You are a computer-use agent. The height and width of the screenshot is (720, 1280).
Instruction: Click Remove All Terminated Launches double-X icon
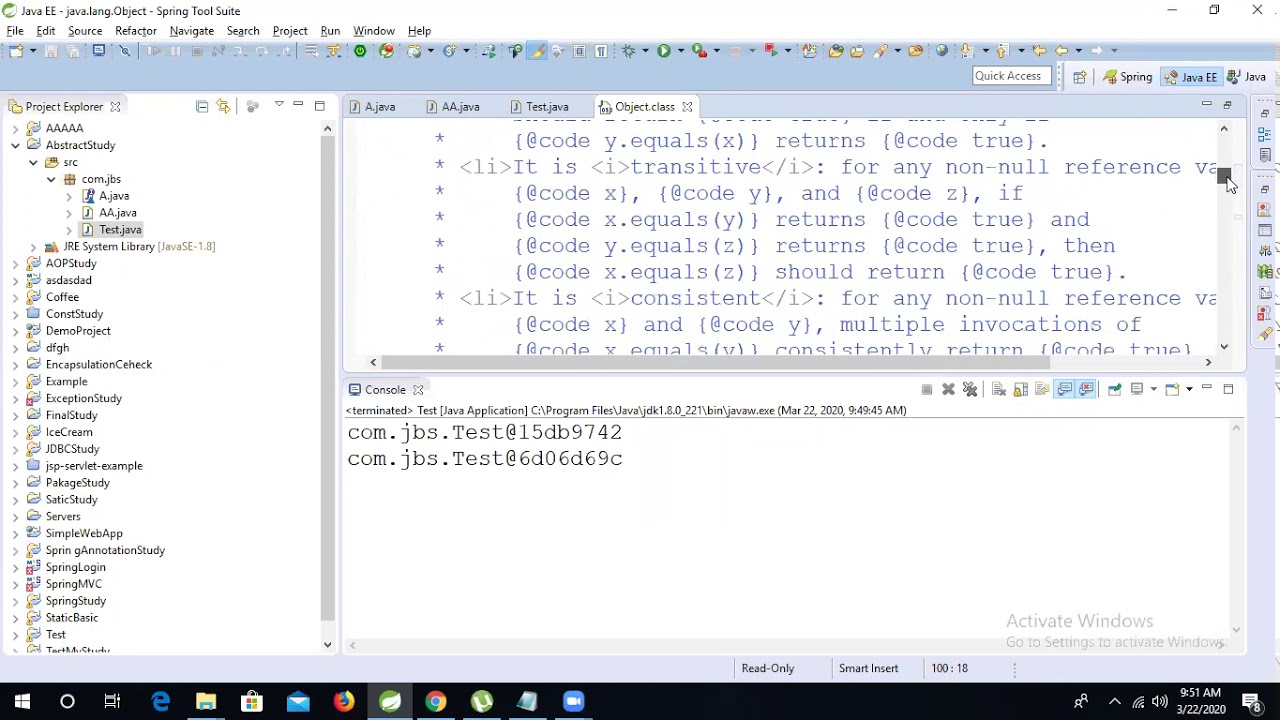970,389
